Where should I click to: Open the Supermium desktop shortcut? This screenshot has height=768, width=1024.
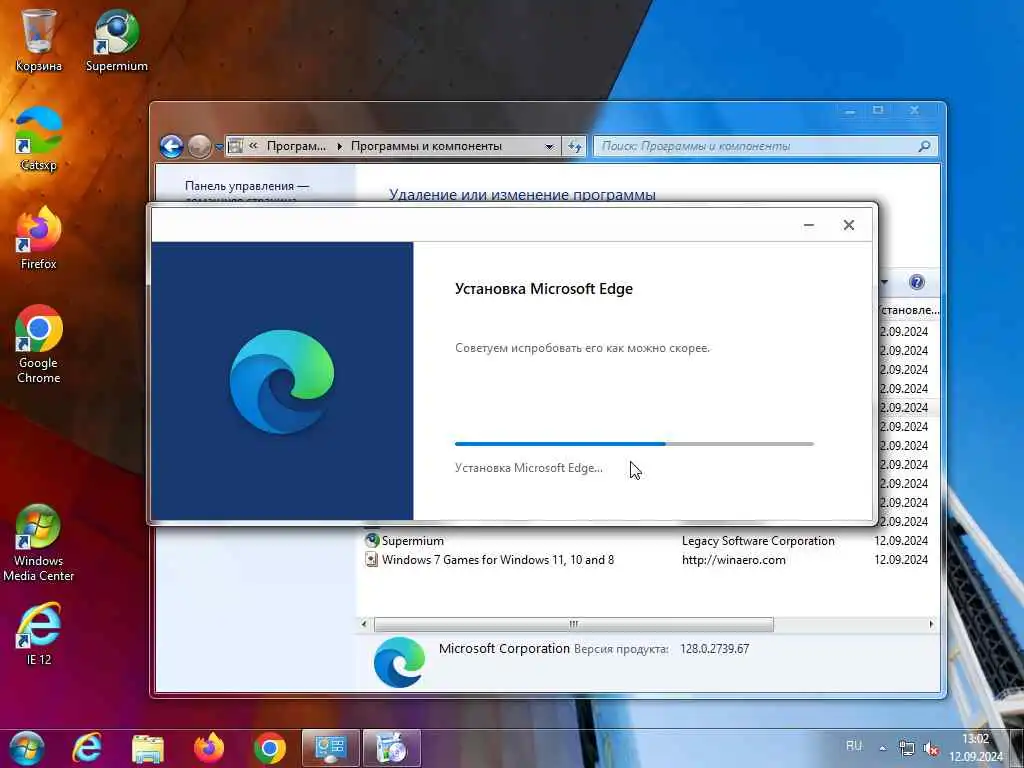pyautogui.click(x=116, y=39)
